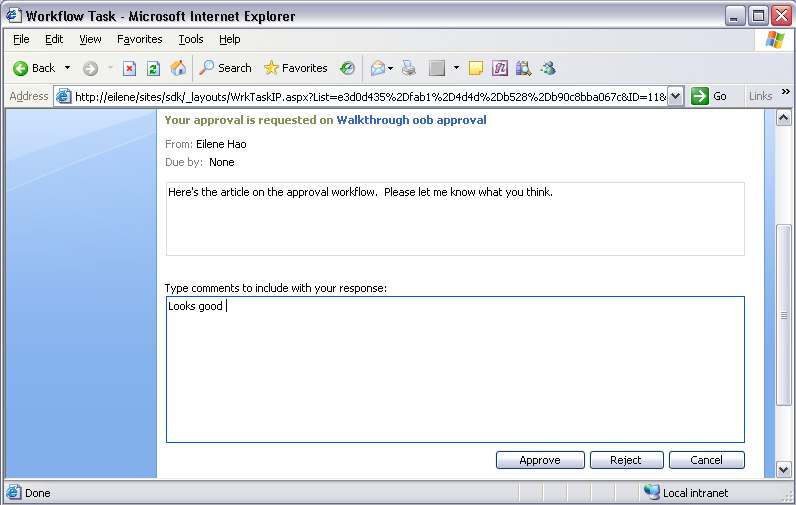Expand the Links toolbar chevron

click(x=786, y=92)
